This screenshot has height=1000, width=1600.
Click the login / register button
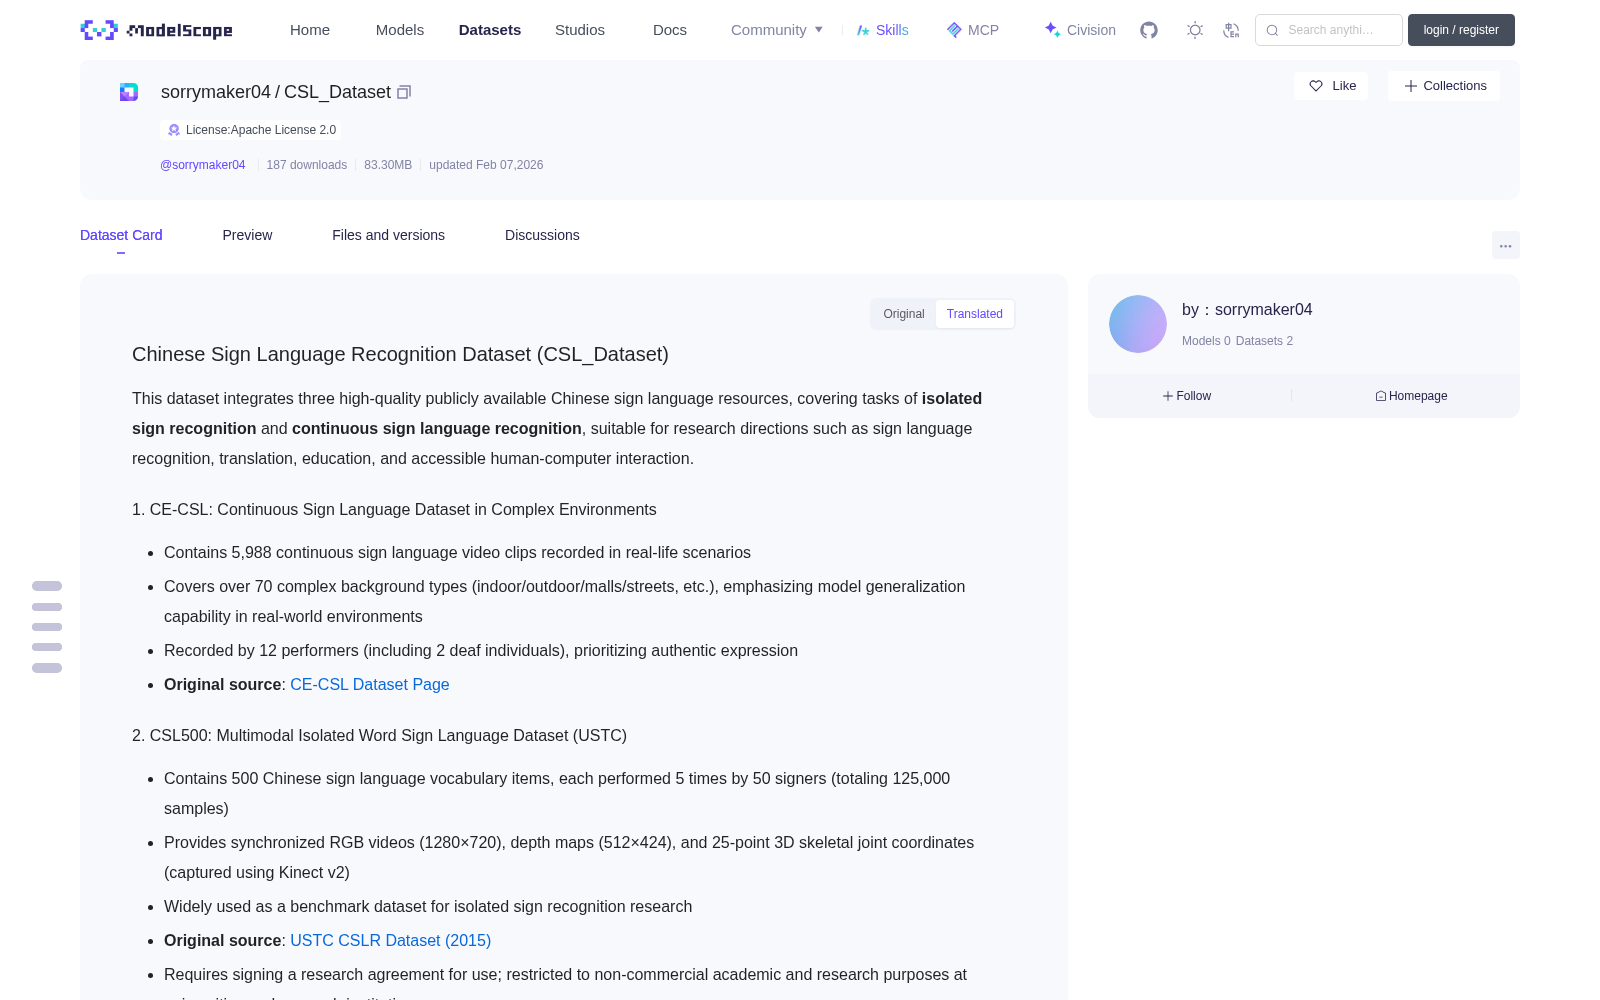click(x=1461, y=30)
